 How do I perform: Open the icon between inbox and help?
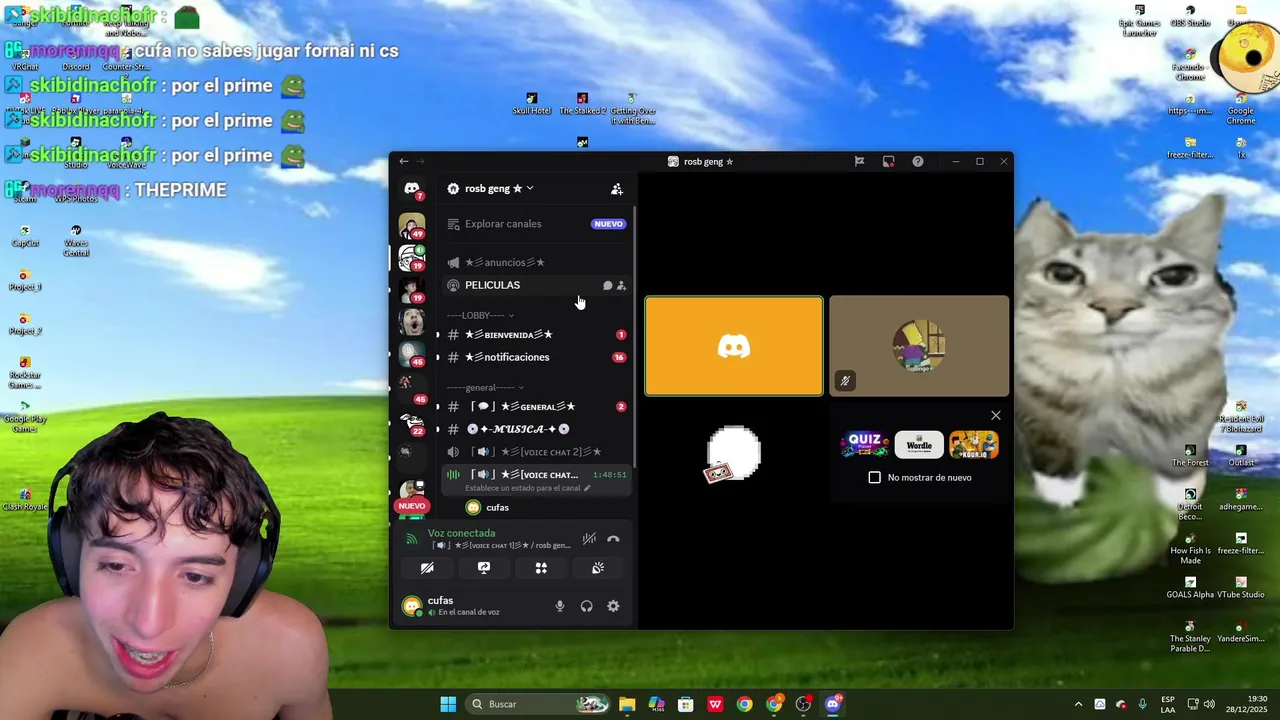point(888,161)
